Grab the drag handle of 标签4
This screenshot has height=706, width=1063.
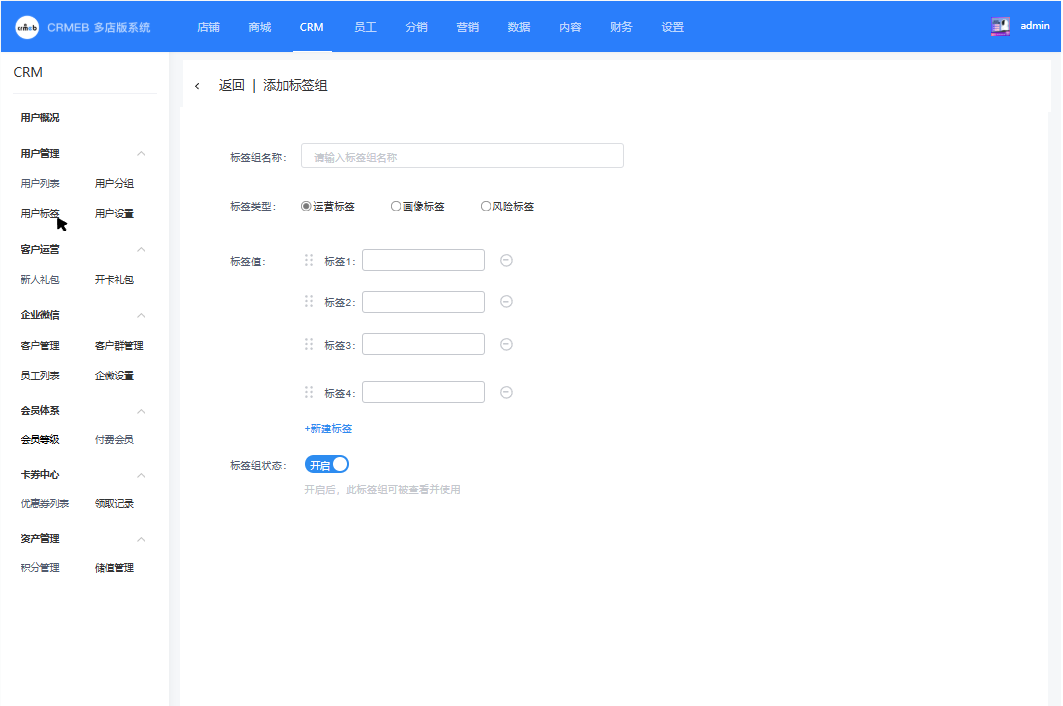pos(309,393)
